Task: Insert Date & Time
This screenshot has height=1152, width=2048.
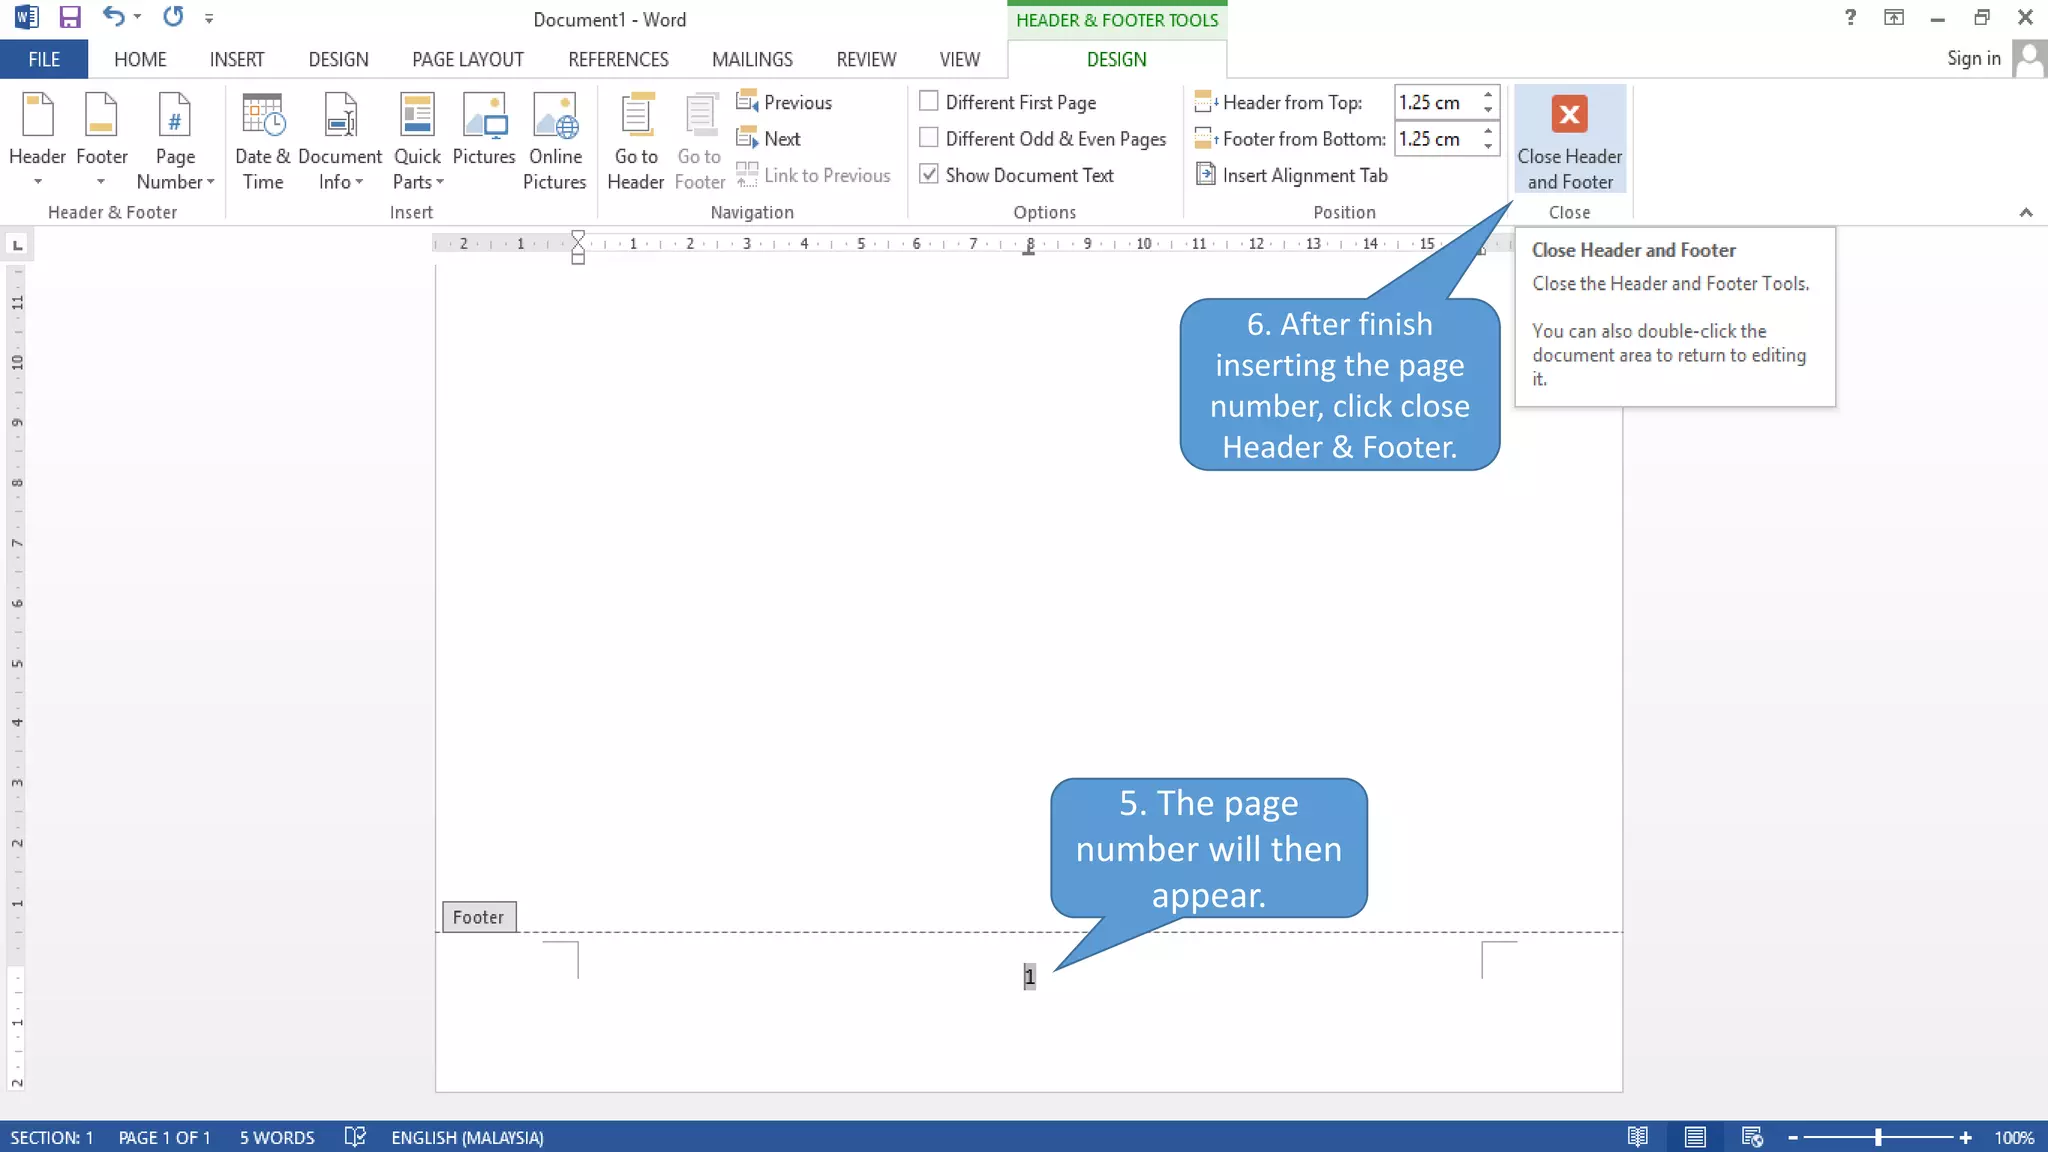Action: 263,140
